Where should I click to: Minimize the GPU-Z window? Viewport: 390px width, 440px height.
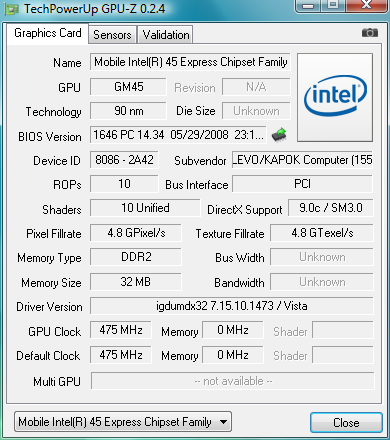click(308, 5)
